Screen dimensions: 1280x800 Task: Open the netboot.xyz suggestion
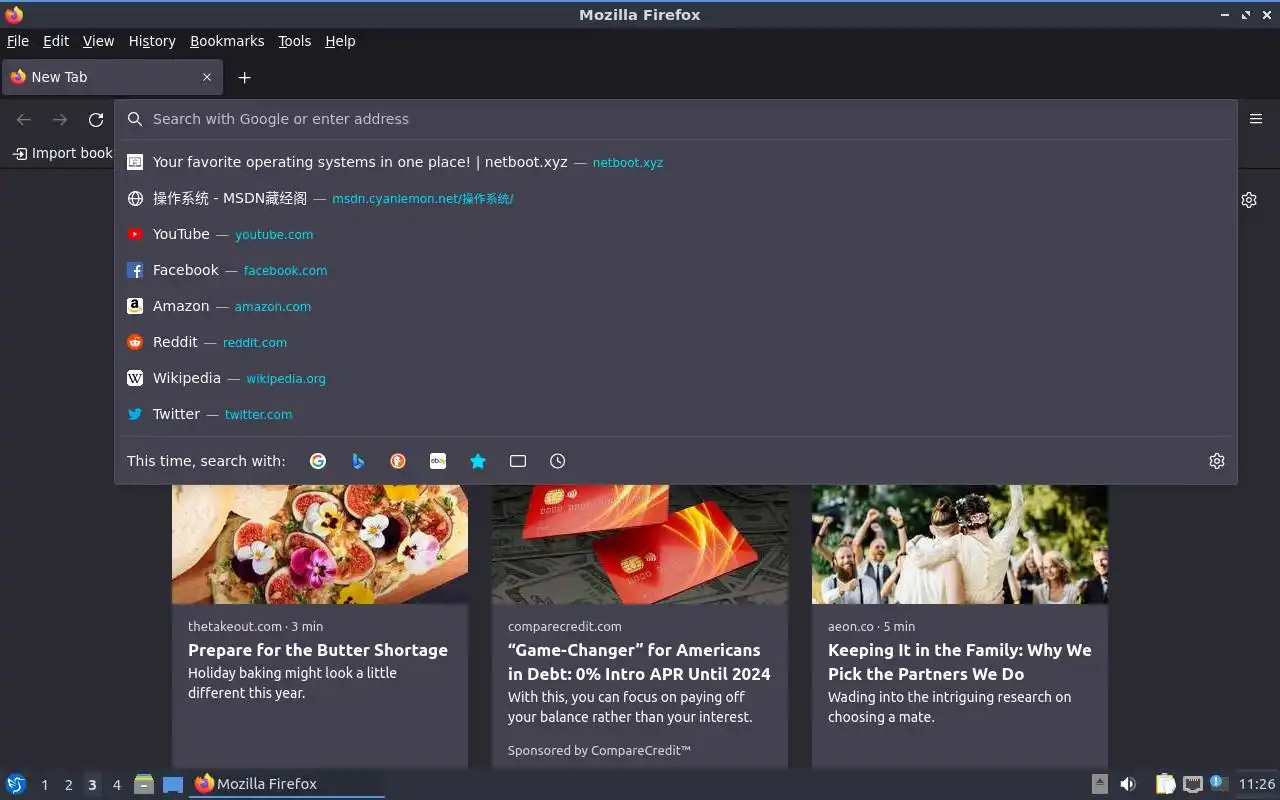676,162
